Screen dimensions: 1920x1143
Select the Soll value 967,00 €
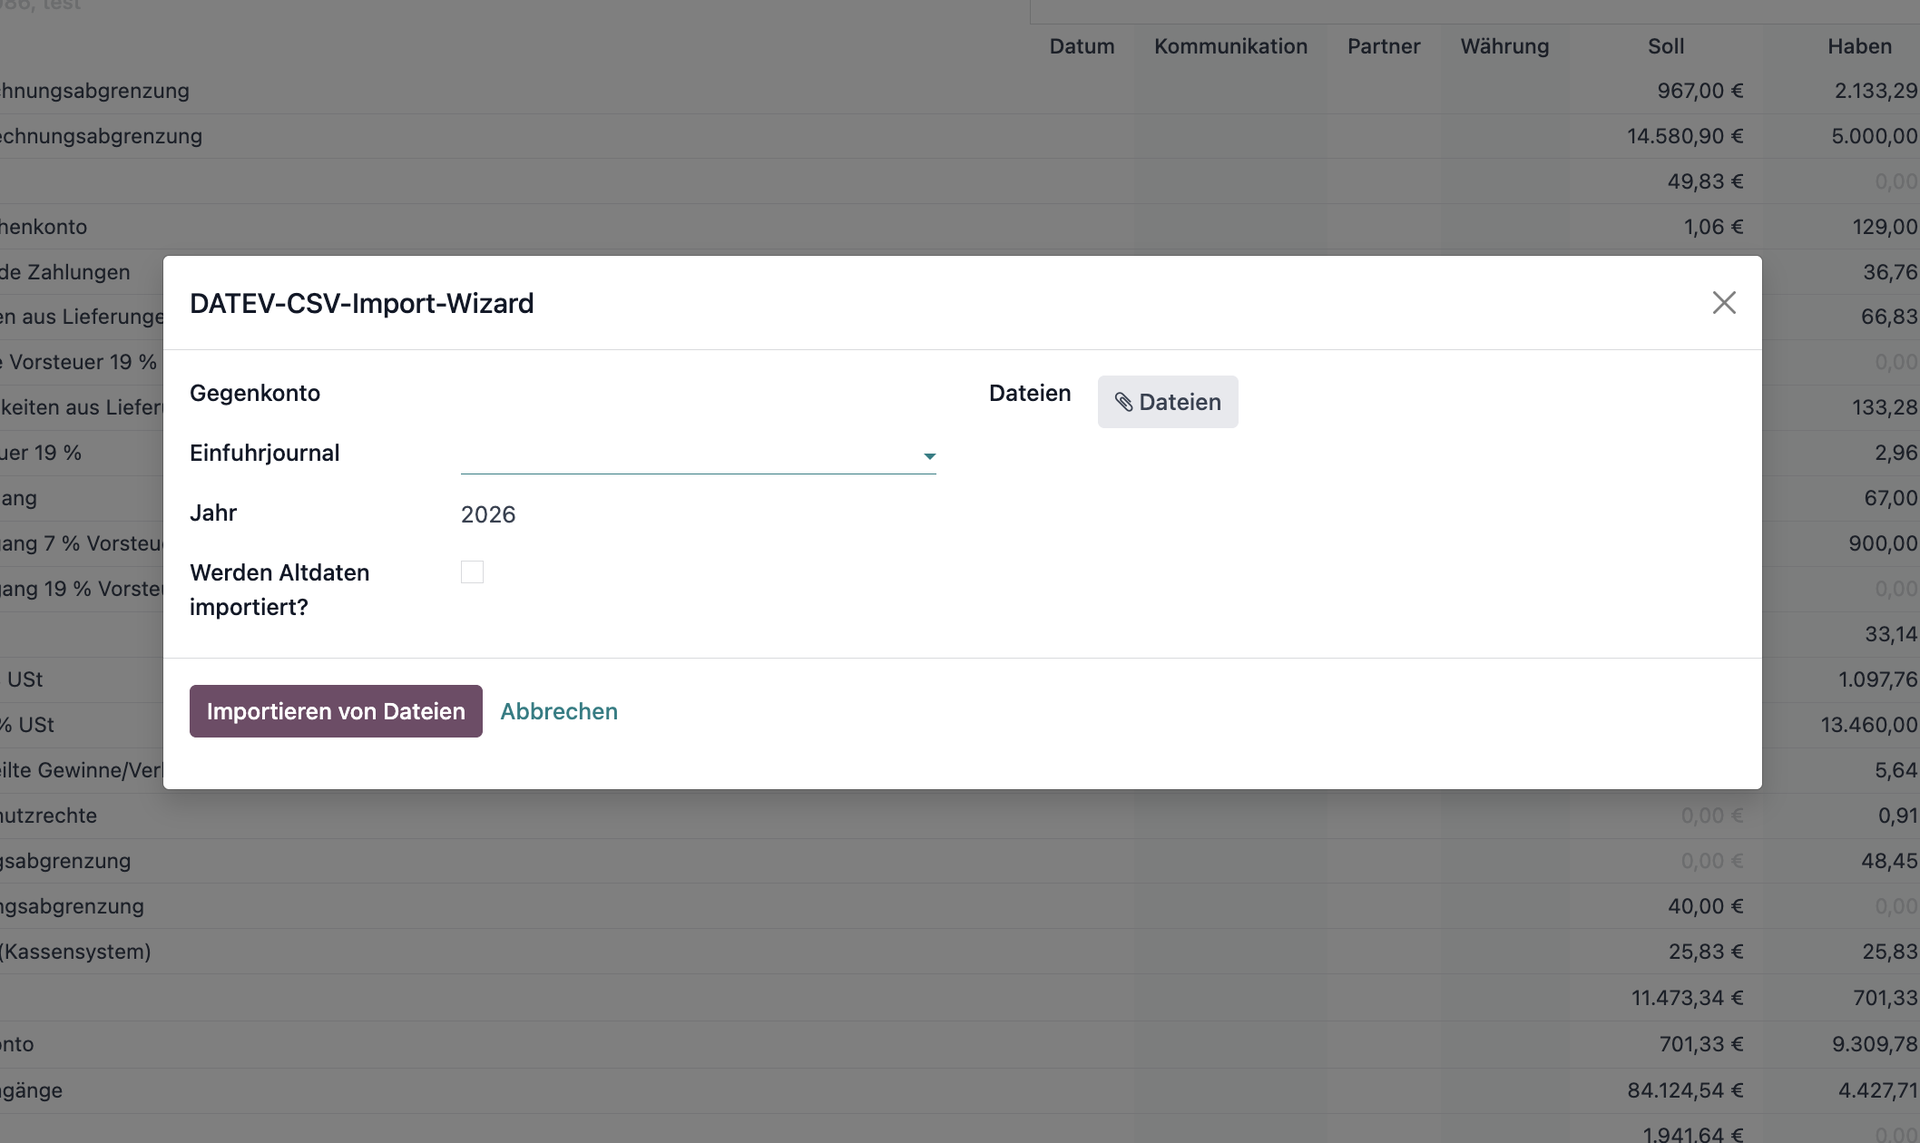[x=1700, y=91]
